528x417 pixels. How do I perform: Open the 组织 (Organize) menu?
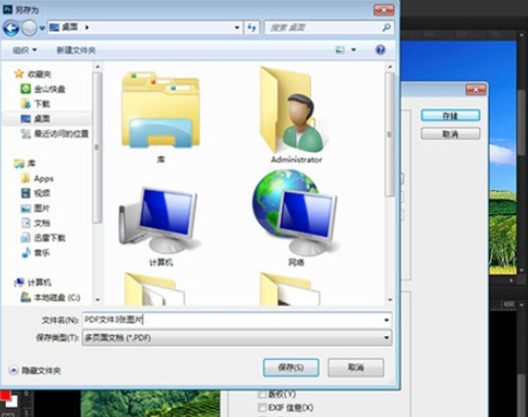tap(24, 50)
